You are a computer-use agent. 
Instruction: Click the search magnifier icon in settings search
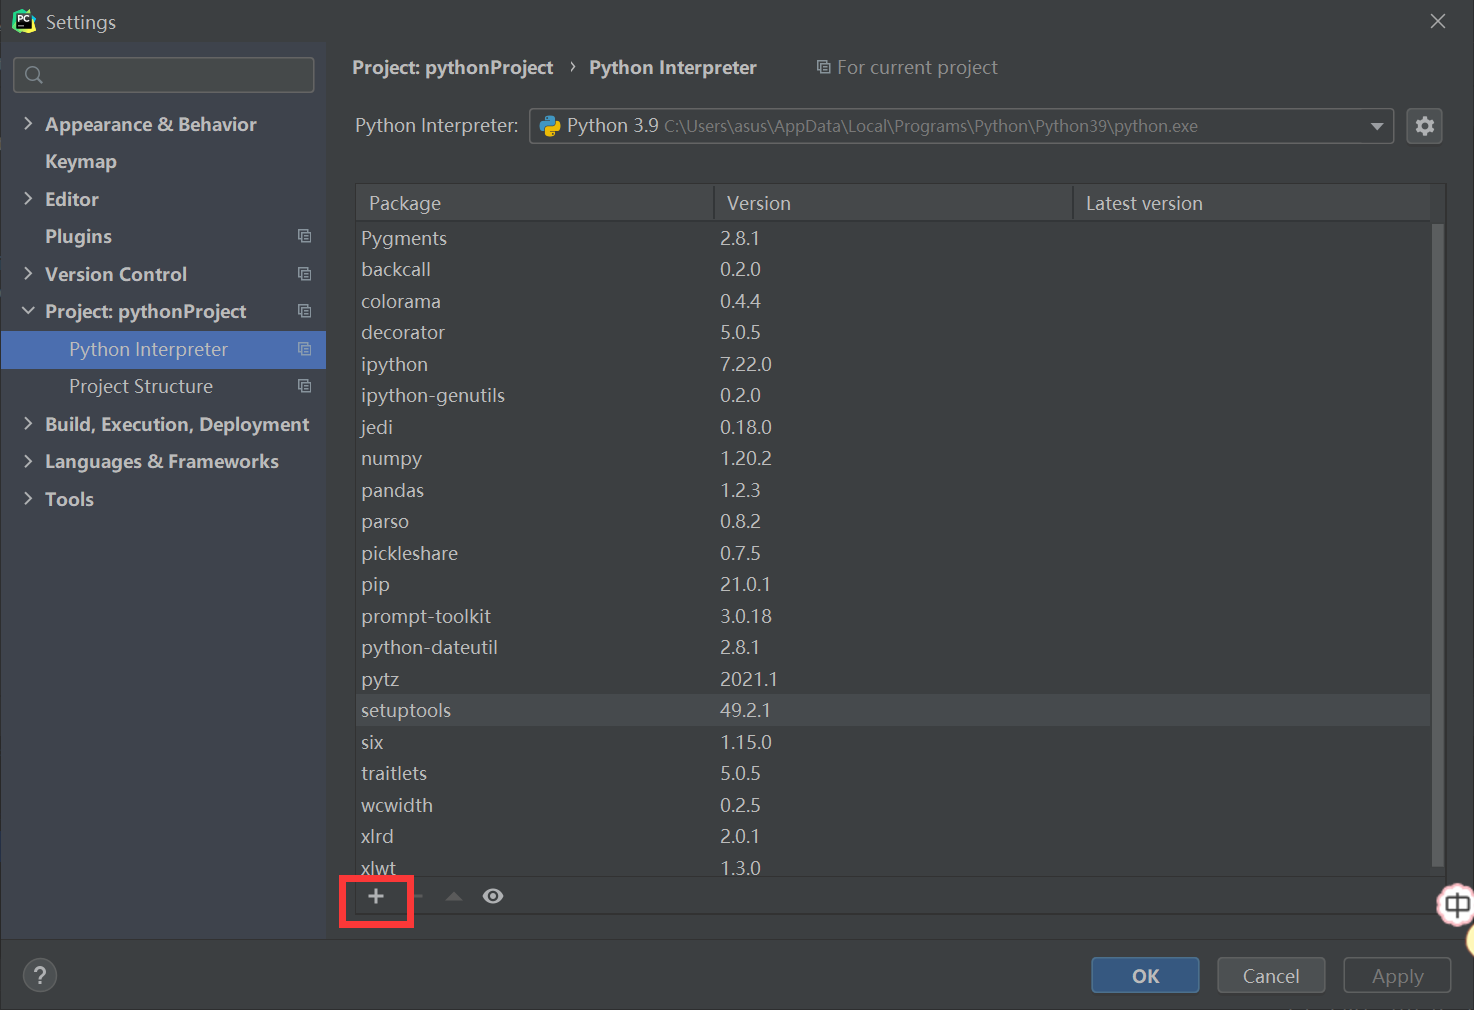point(34,75)
